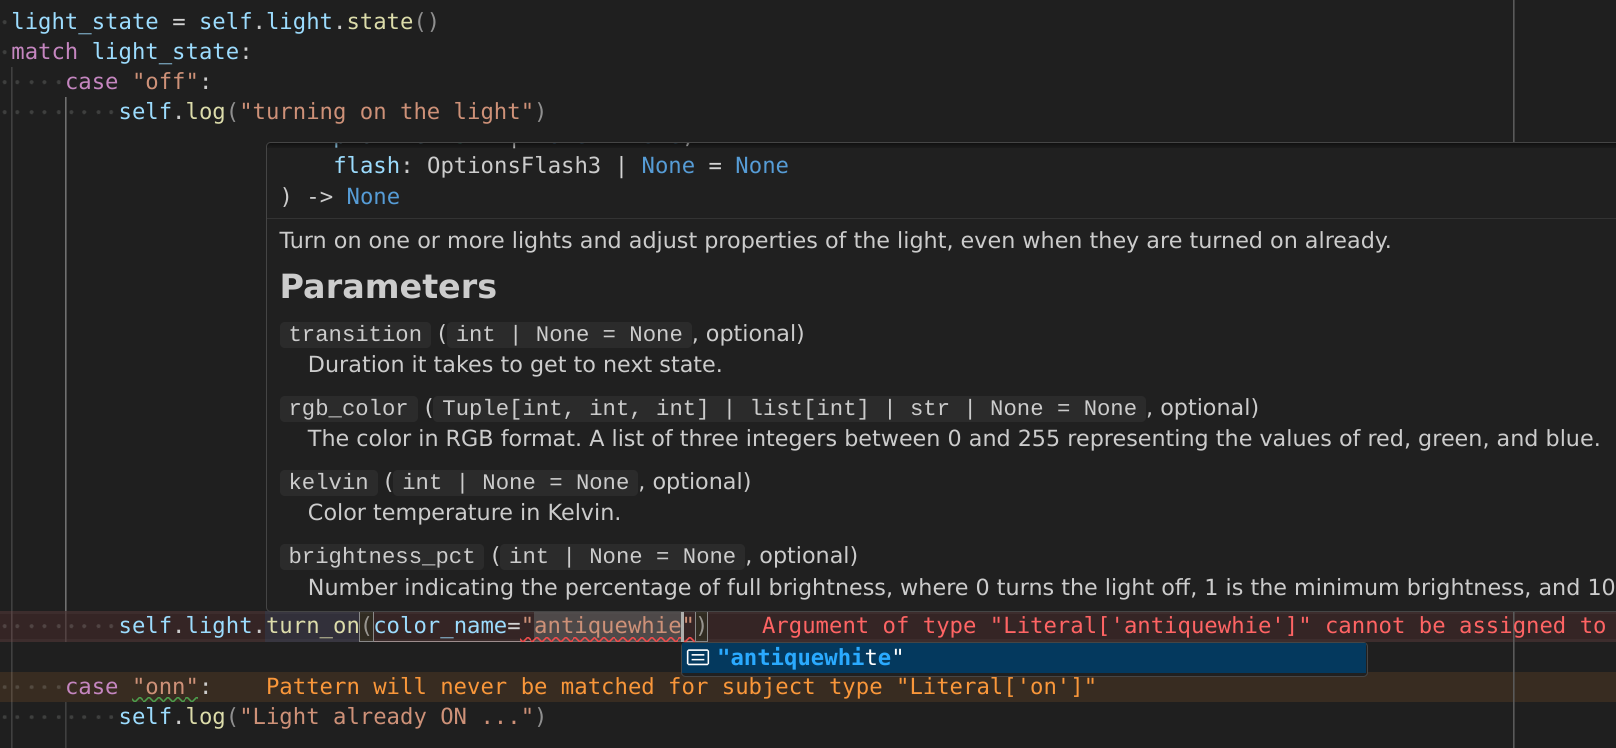Click the light_state variable in match statement
The width and height of the screenshot is (1616, 748).
pos(166,52)
